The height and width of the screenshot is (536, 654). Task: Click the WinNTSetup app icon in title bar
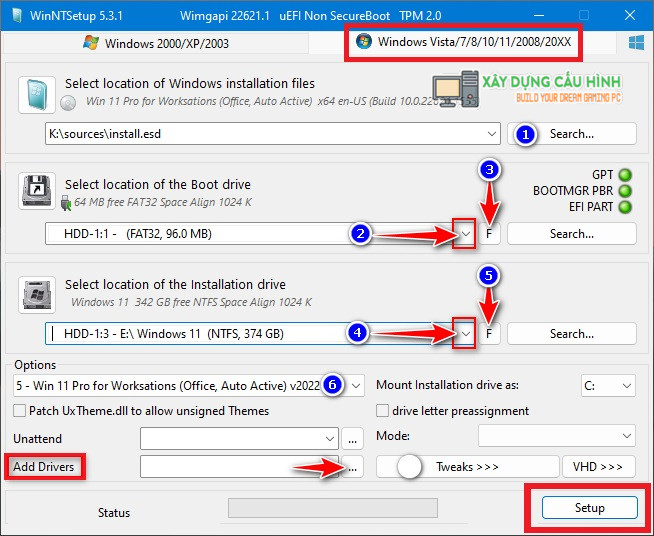pyautogui.click(x=17, y=15)
